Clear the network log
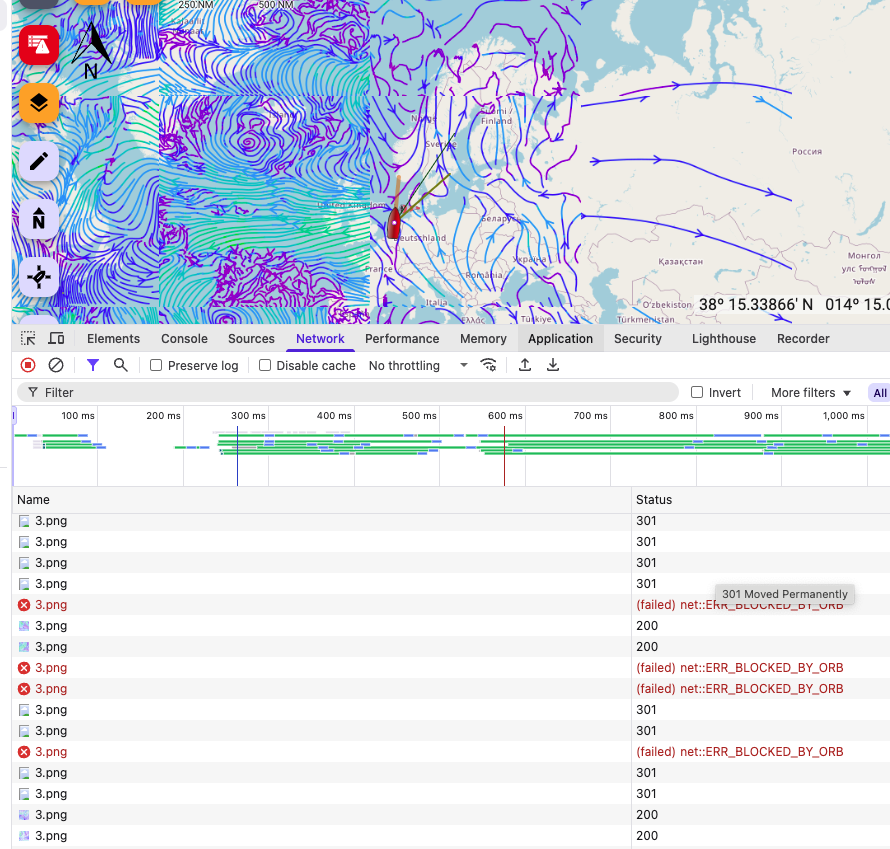 [x=56, y=365]
